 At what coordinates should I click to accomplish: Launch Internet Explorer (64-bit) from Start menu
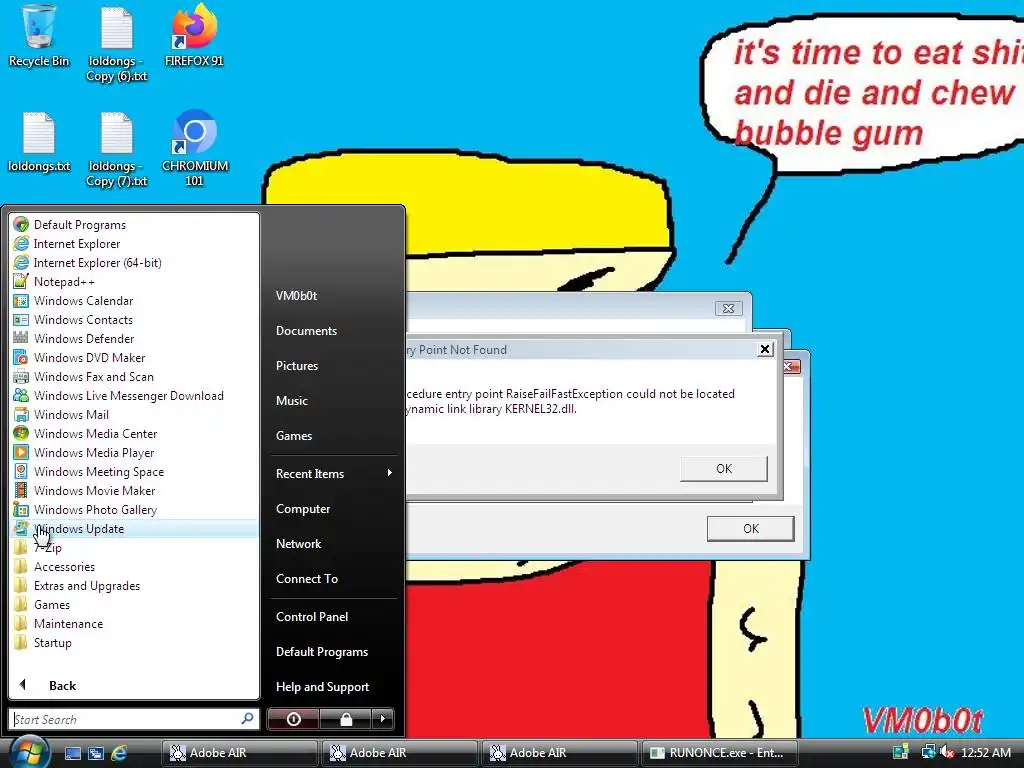pyautogui.click(x=134, y=263)
